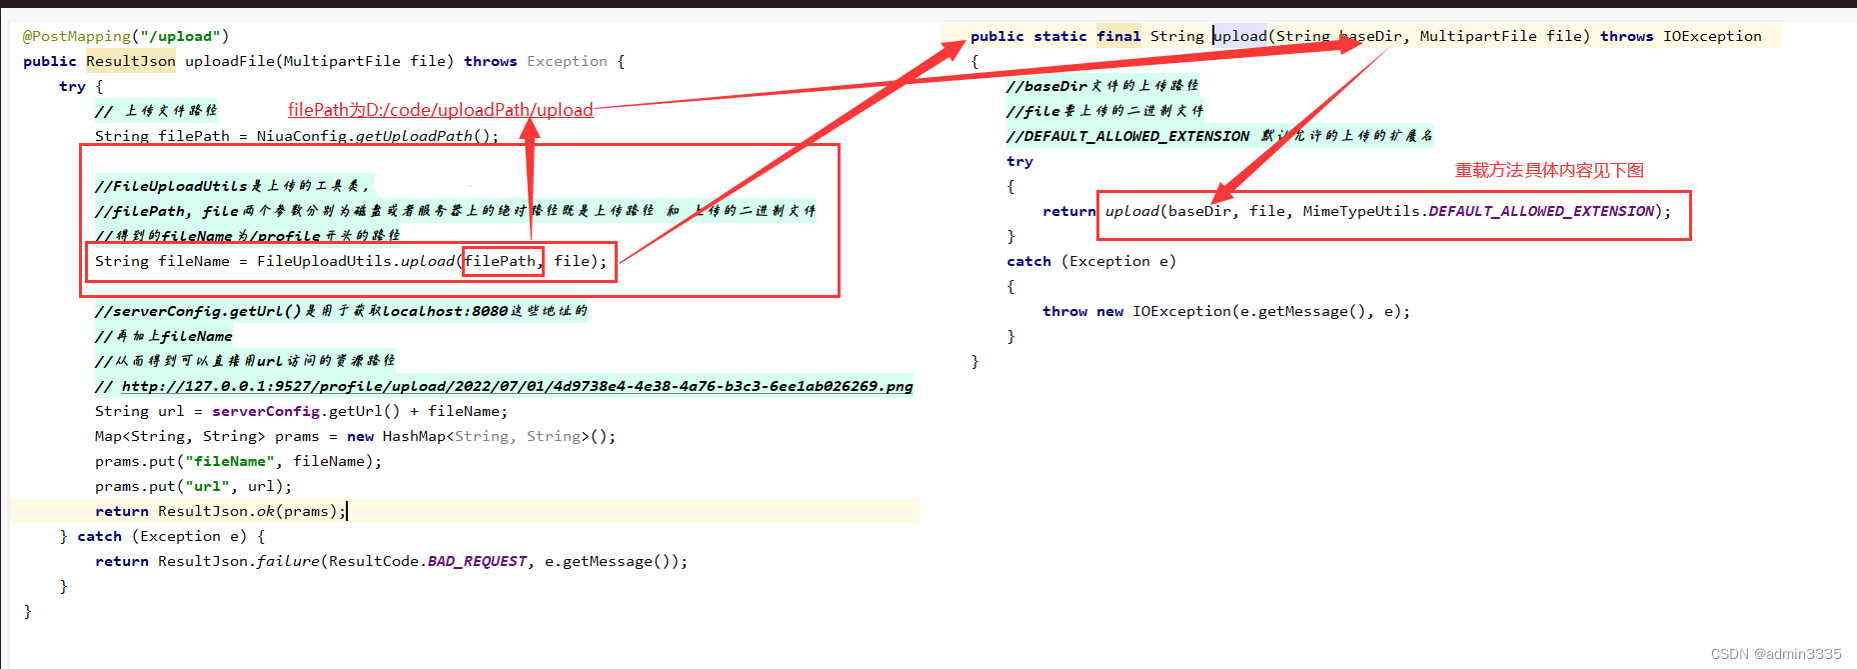Click 'public static final' modifiers of upload method
The height and width of the screenshot is (669, 1857).
click(x=1055, y=36)
